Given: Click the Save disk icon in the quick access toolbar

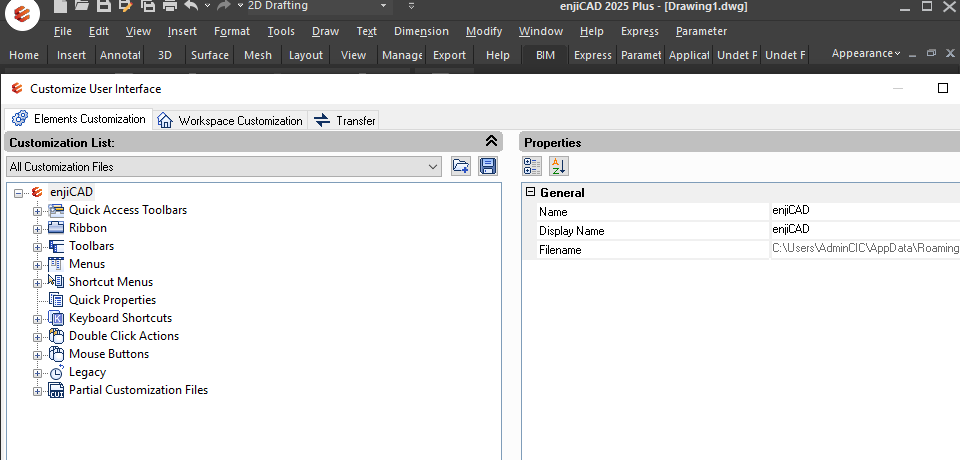Looking at the screenshot, I should pos(103,6).
